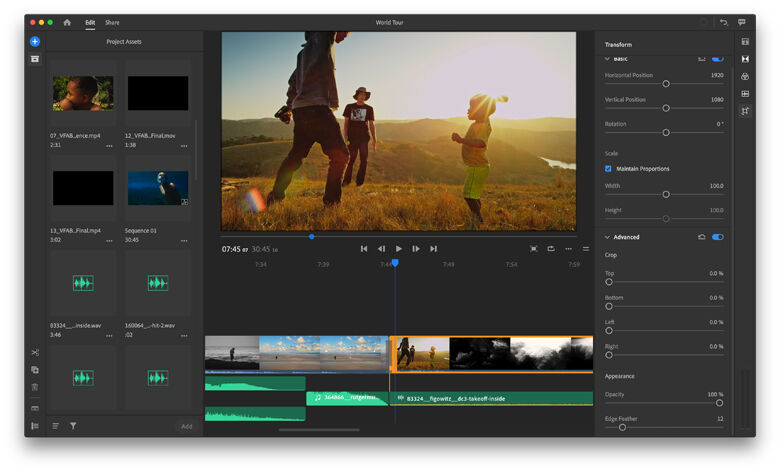Step back one frame
This screenshot has width=780, height=472.
pos(382,249)
